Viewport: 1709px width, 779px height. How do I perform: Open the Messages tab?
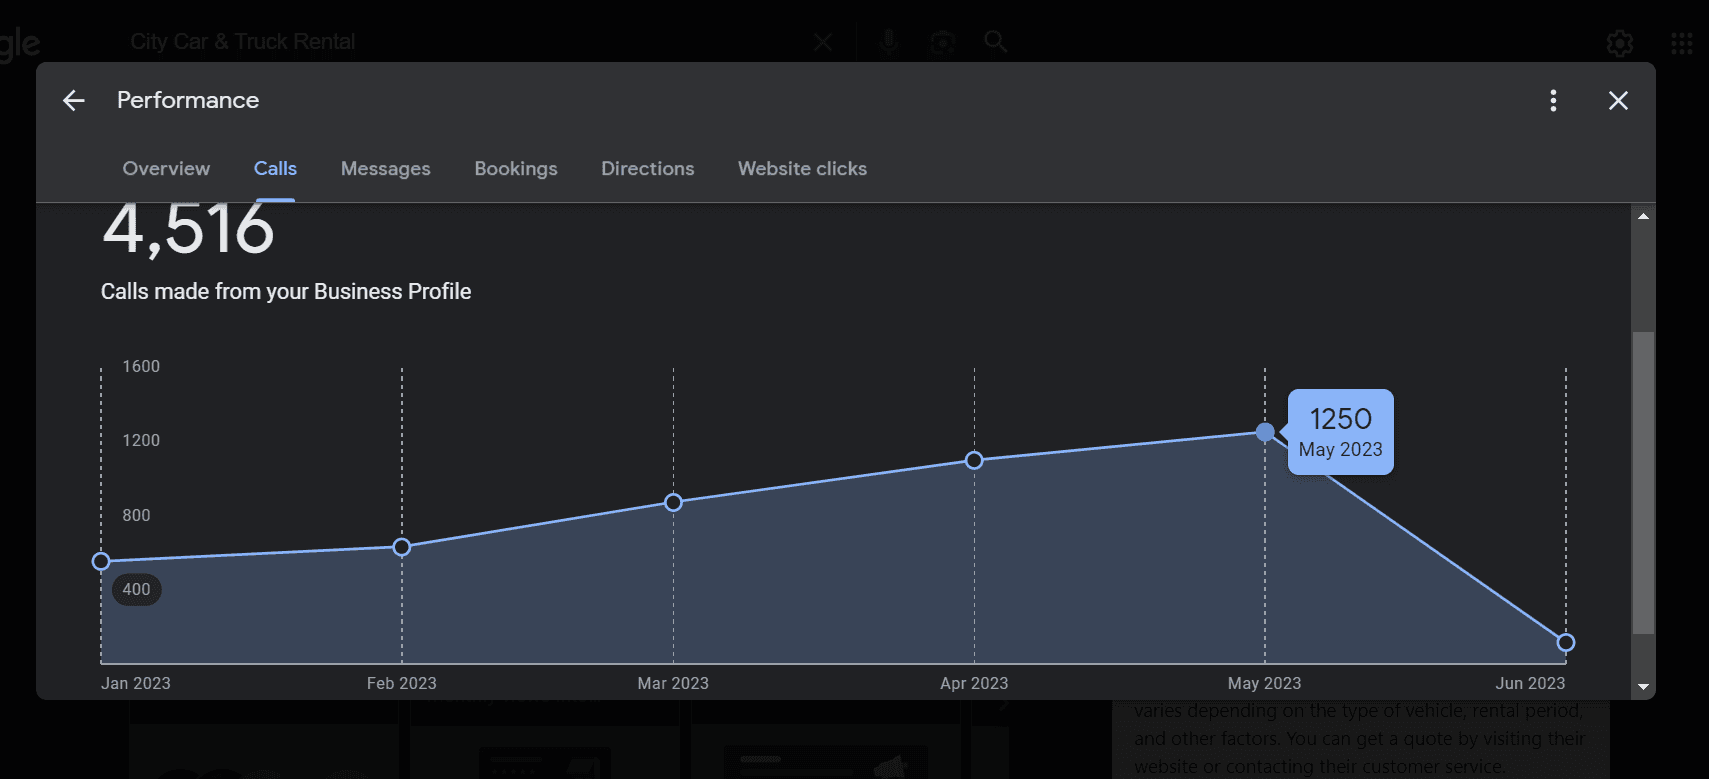(x=385, y=169)
